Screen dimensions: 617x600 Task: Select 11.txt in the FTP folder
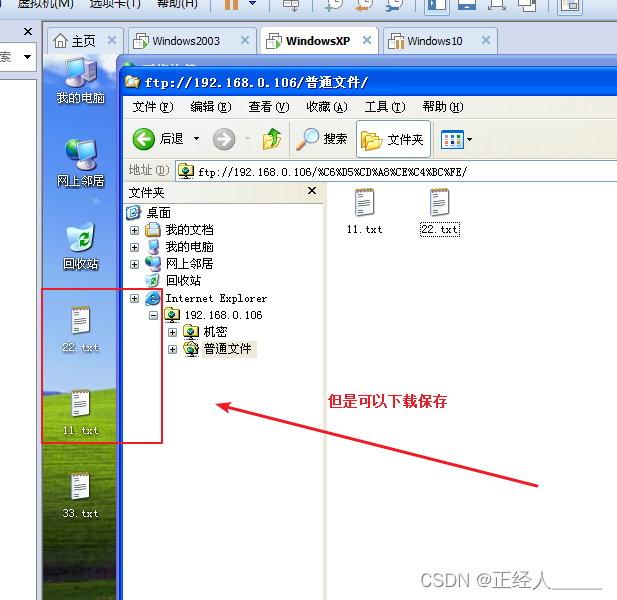[x=364, y=211]
